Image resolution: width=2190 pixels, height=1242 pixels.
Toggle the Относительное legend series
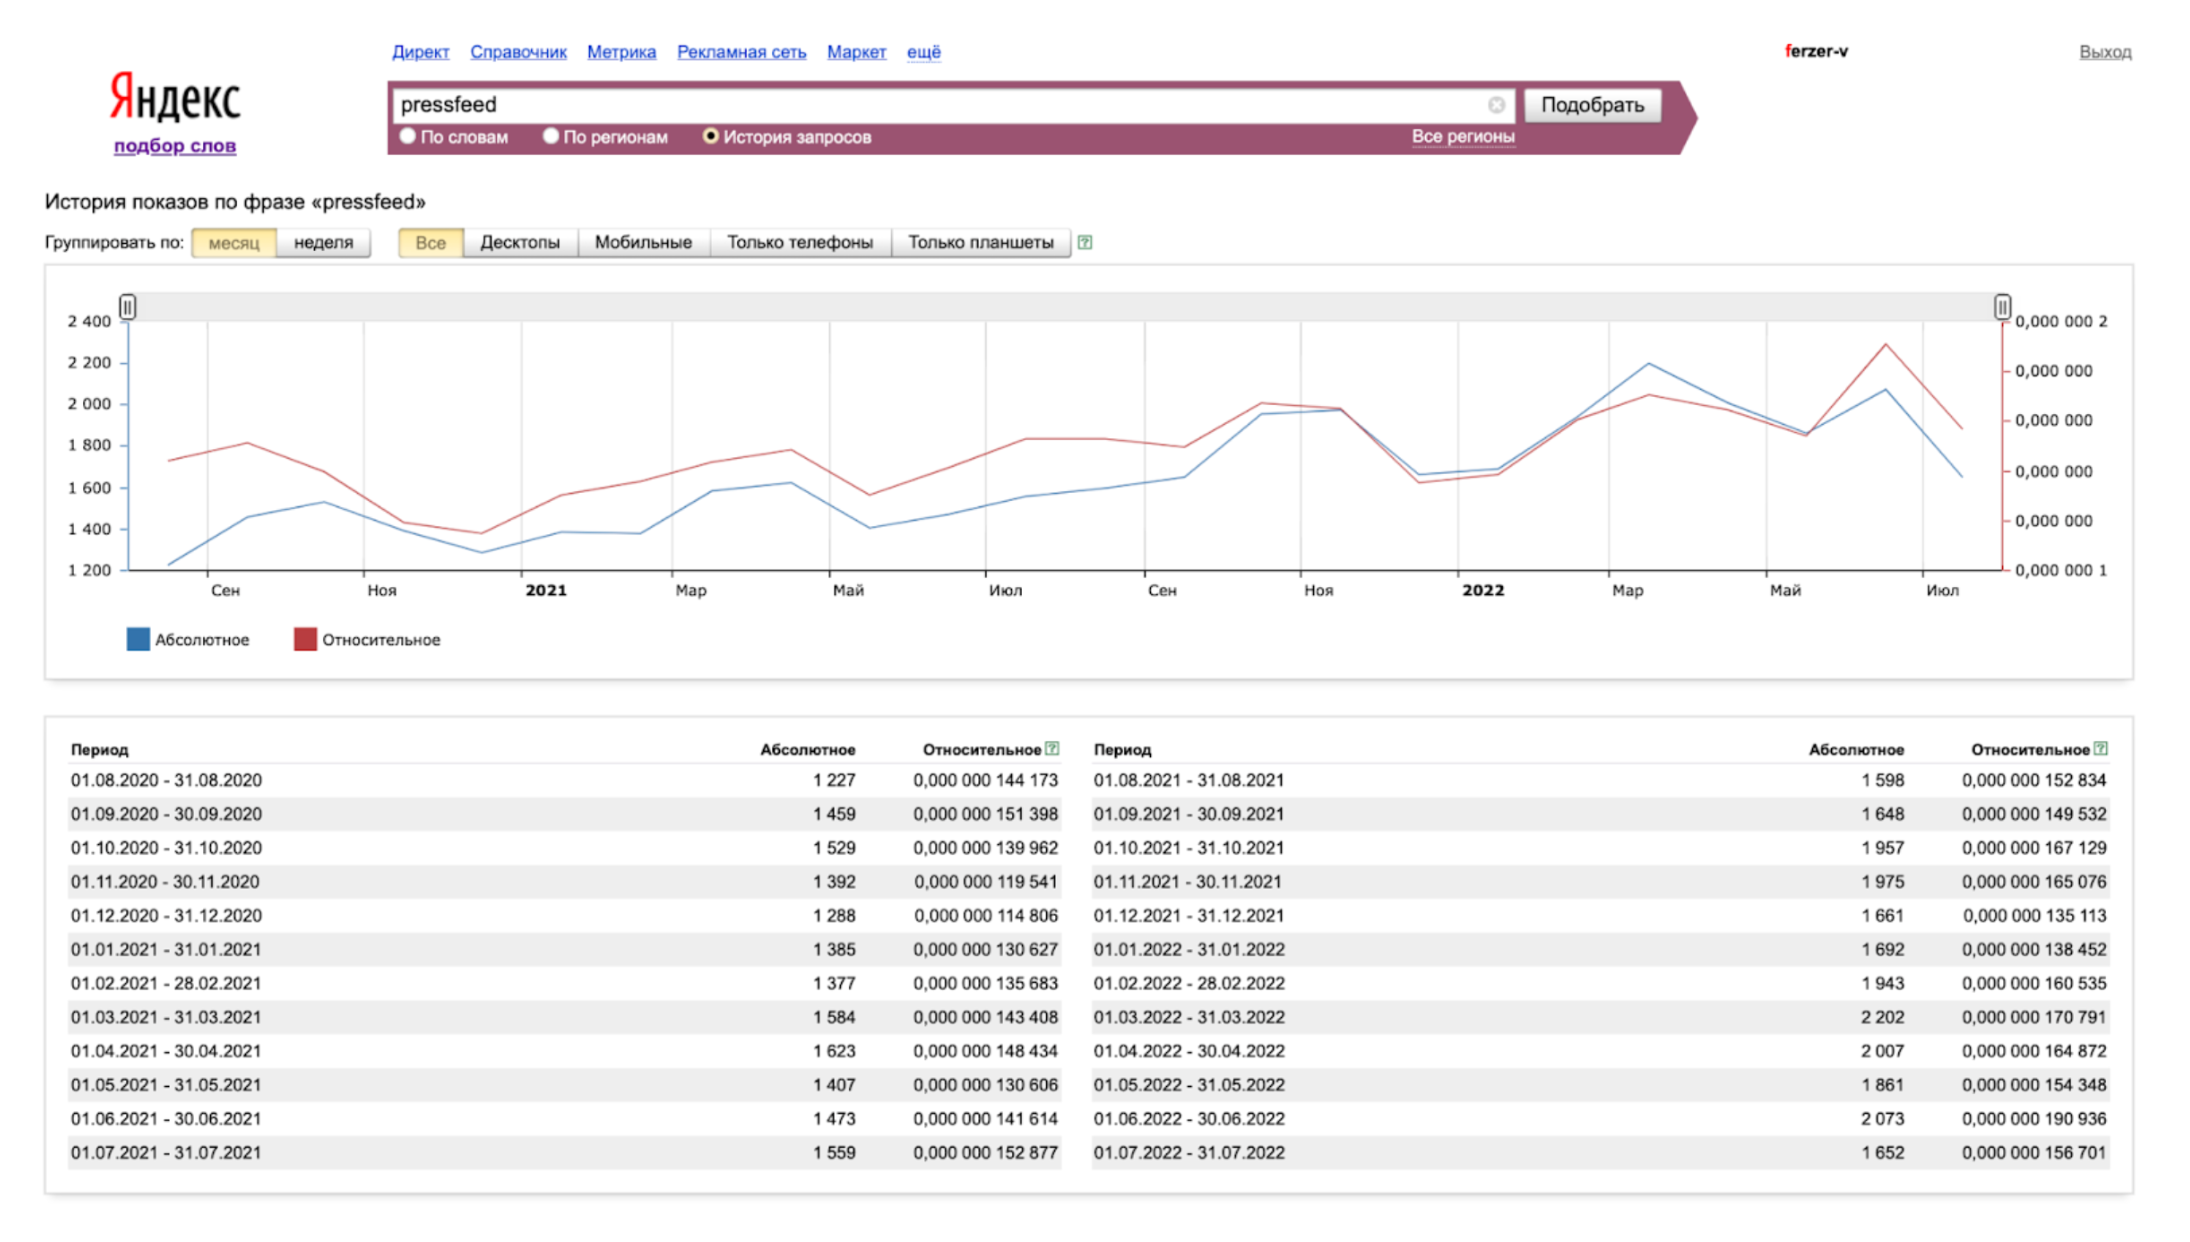pyautogui.click(x=367, y=640)
